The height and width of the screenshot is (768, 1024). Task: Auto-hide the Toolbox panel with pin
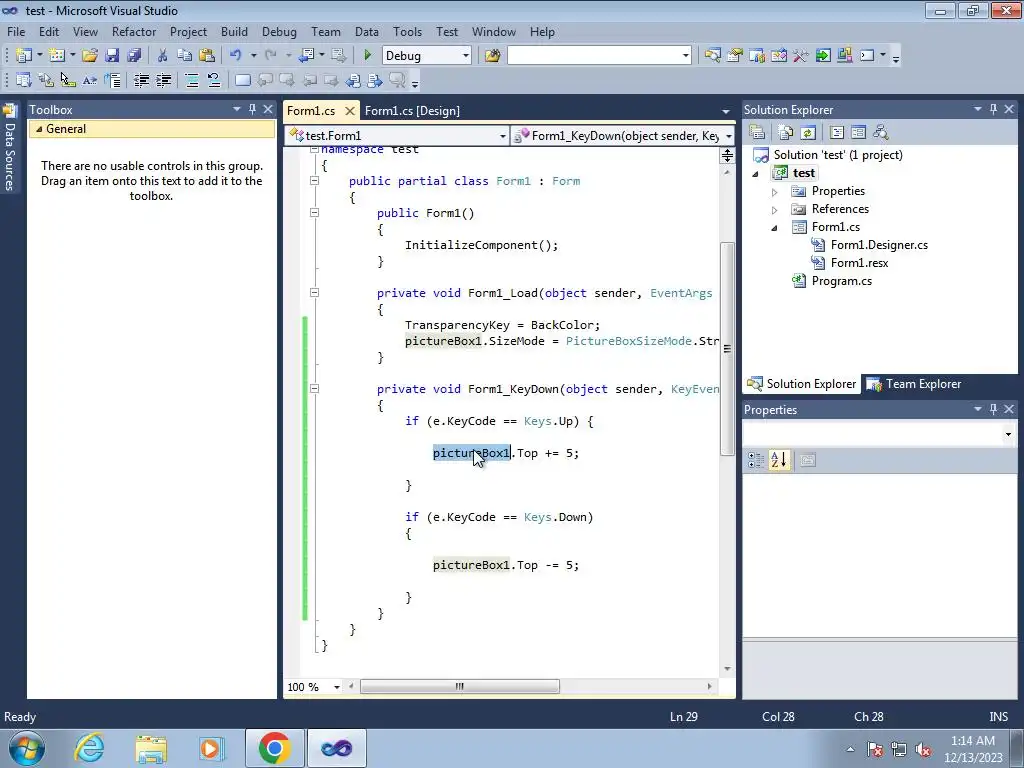click(252, 109)
